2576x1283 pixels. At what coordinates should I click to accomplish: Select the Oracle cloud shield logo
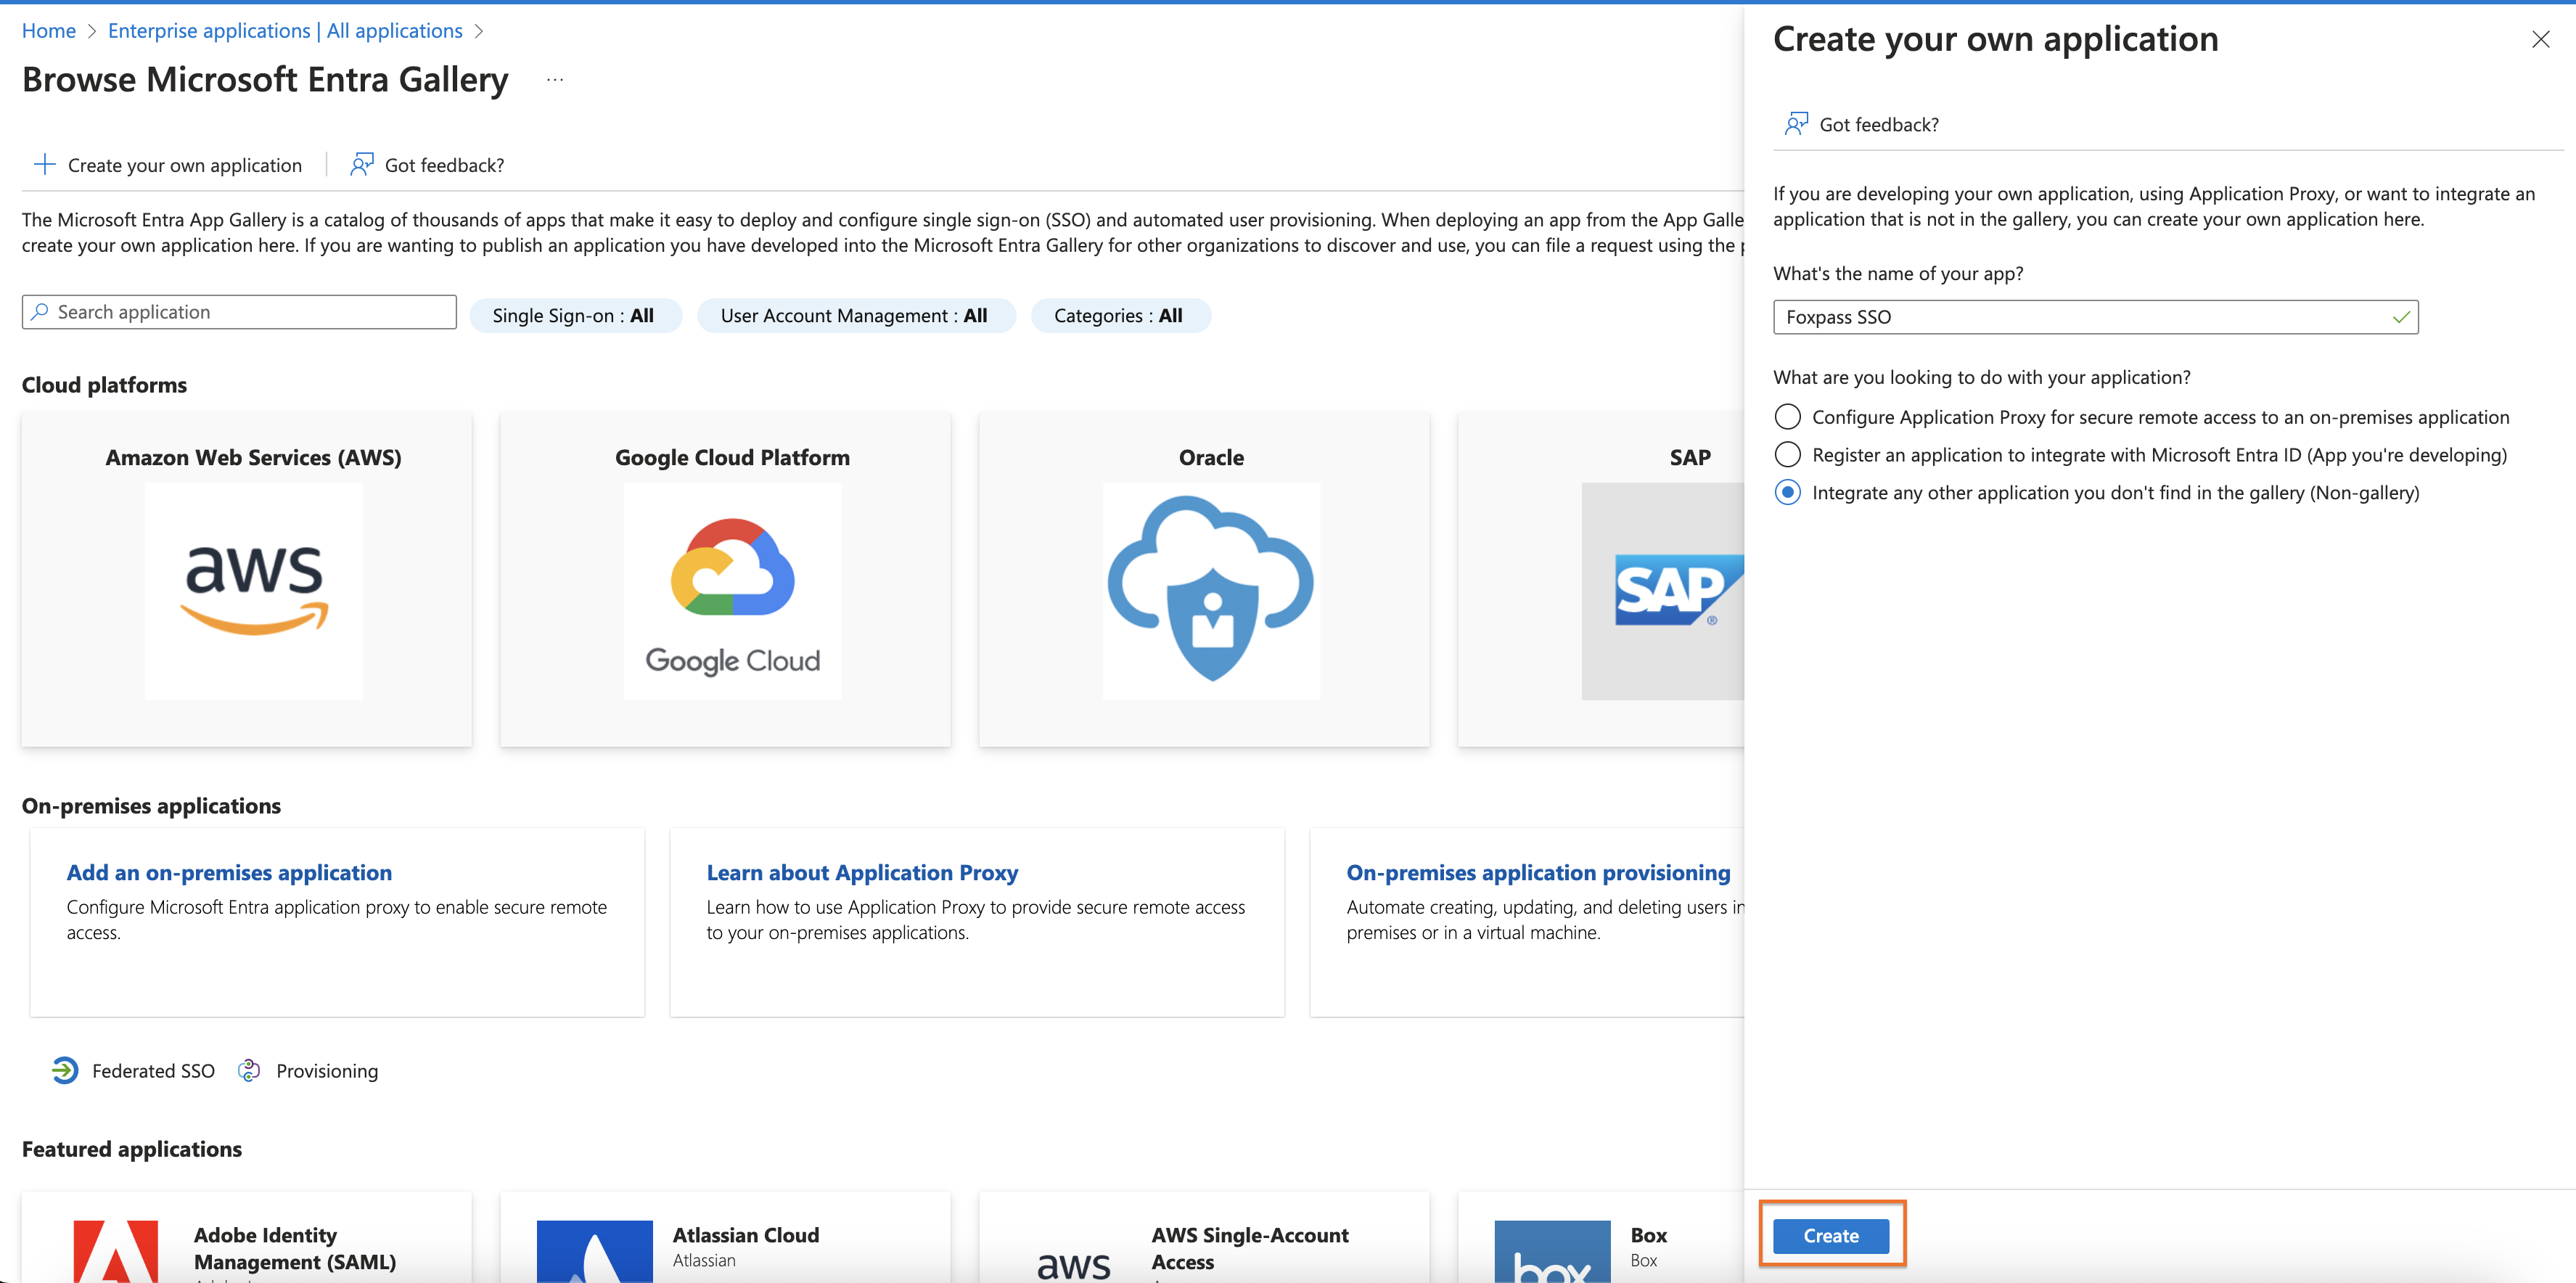[x=1211, y=591]
